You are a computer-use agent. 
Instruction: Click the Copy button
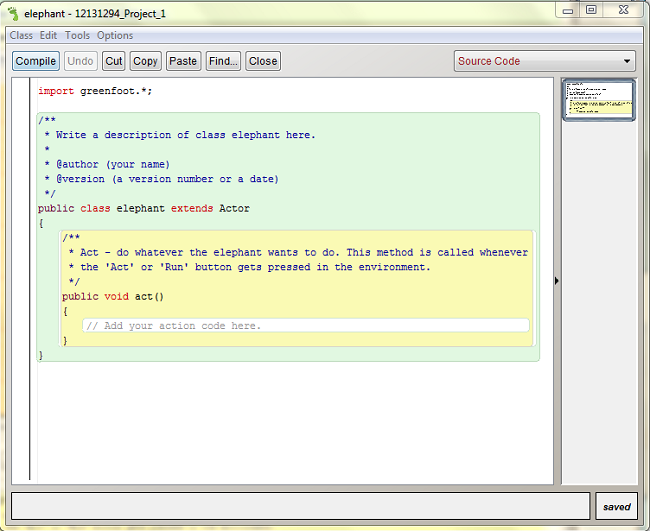click(145, 61)
